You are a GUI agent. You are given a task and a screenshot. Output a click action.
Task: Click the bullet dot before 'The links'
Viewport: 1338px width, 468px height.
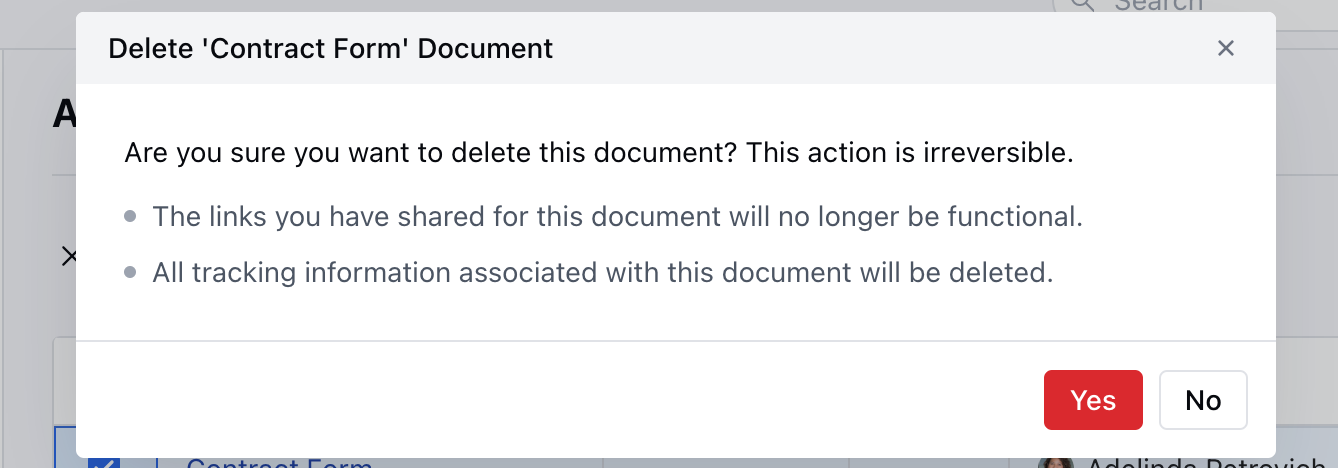(130, 216)
